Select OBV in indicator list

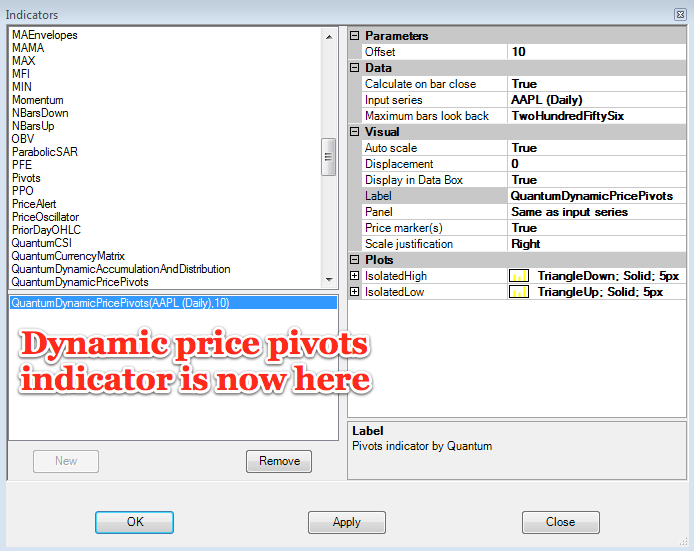tap(23, 139)
